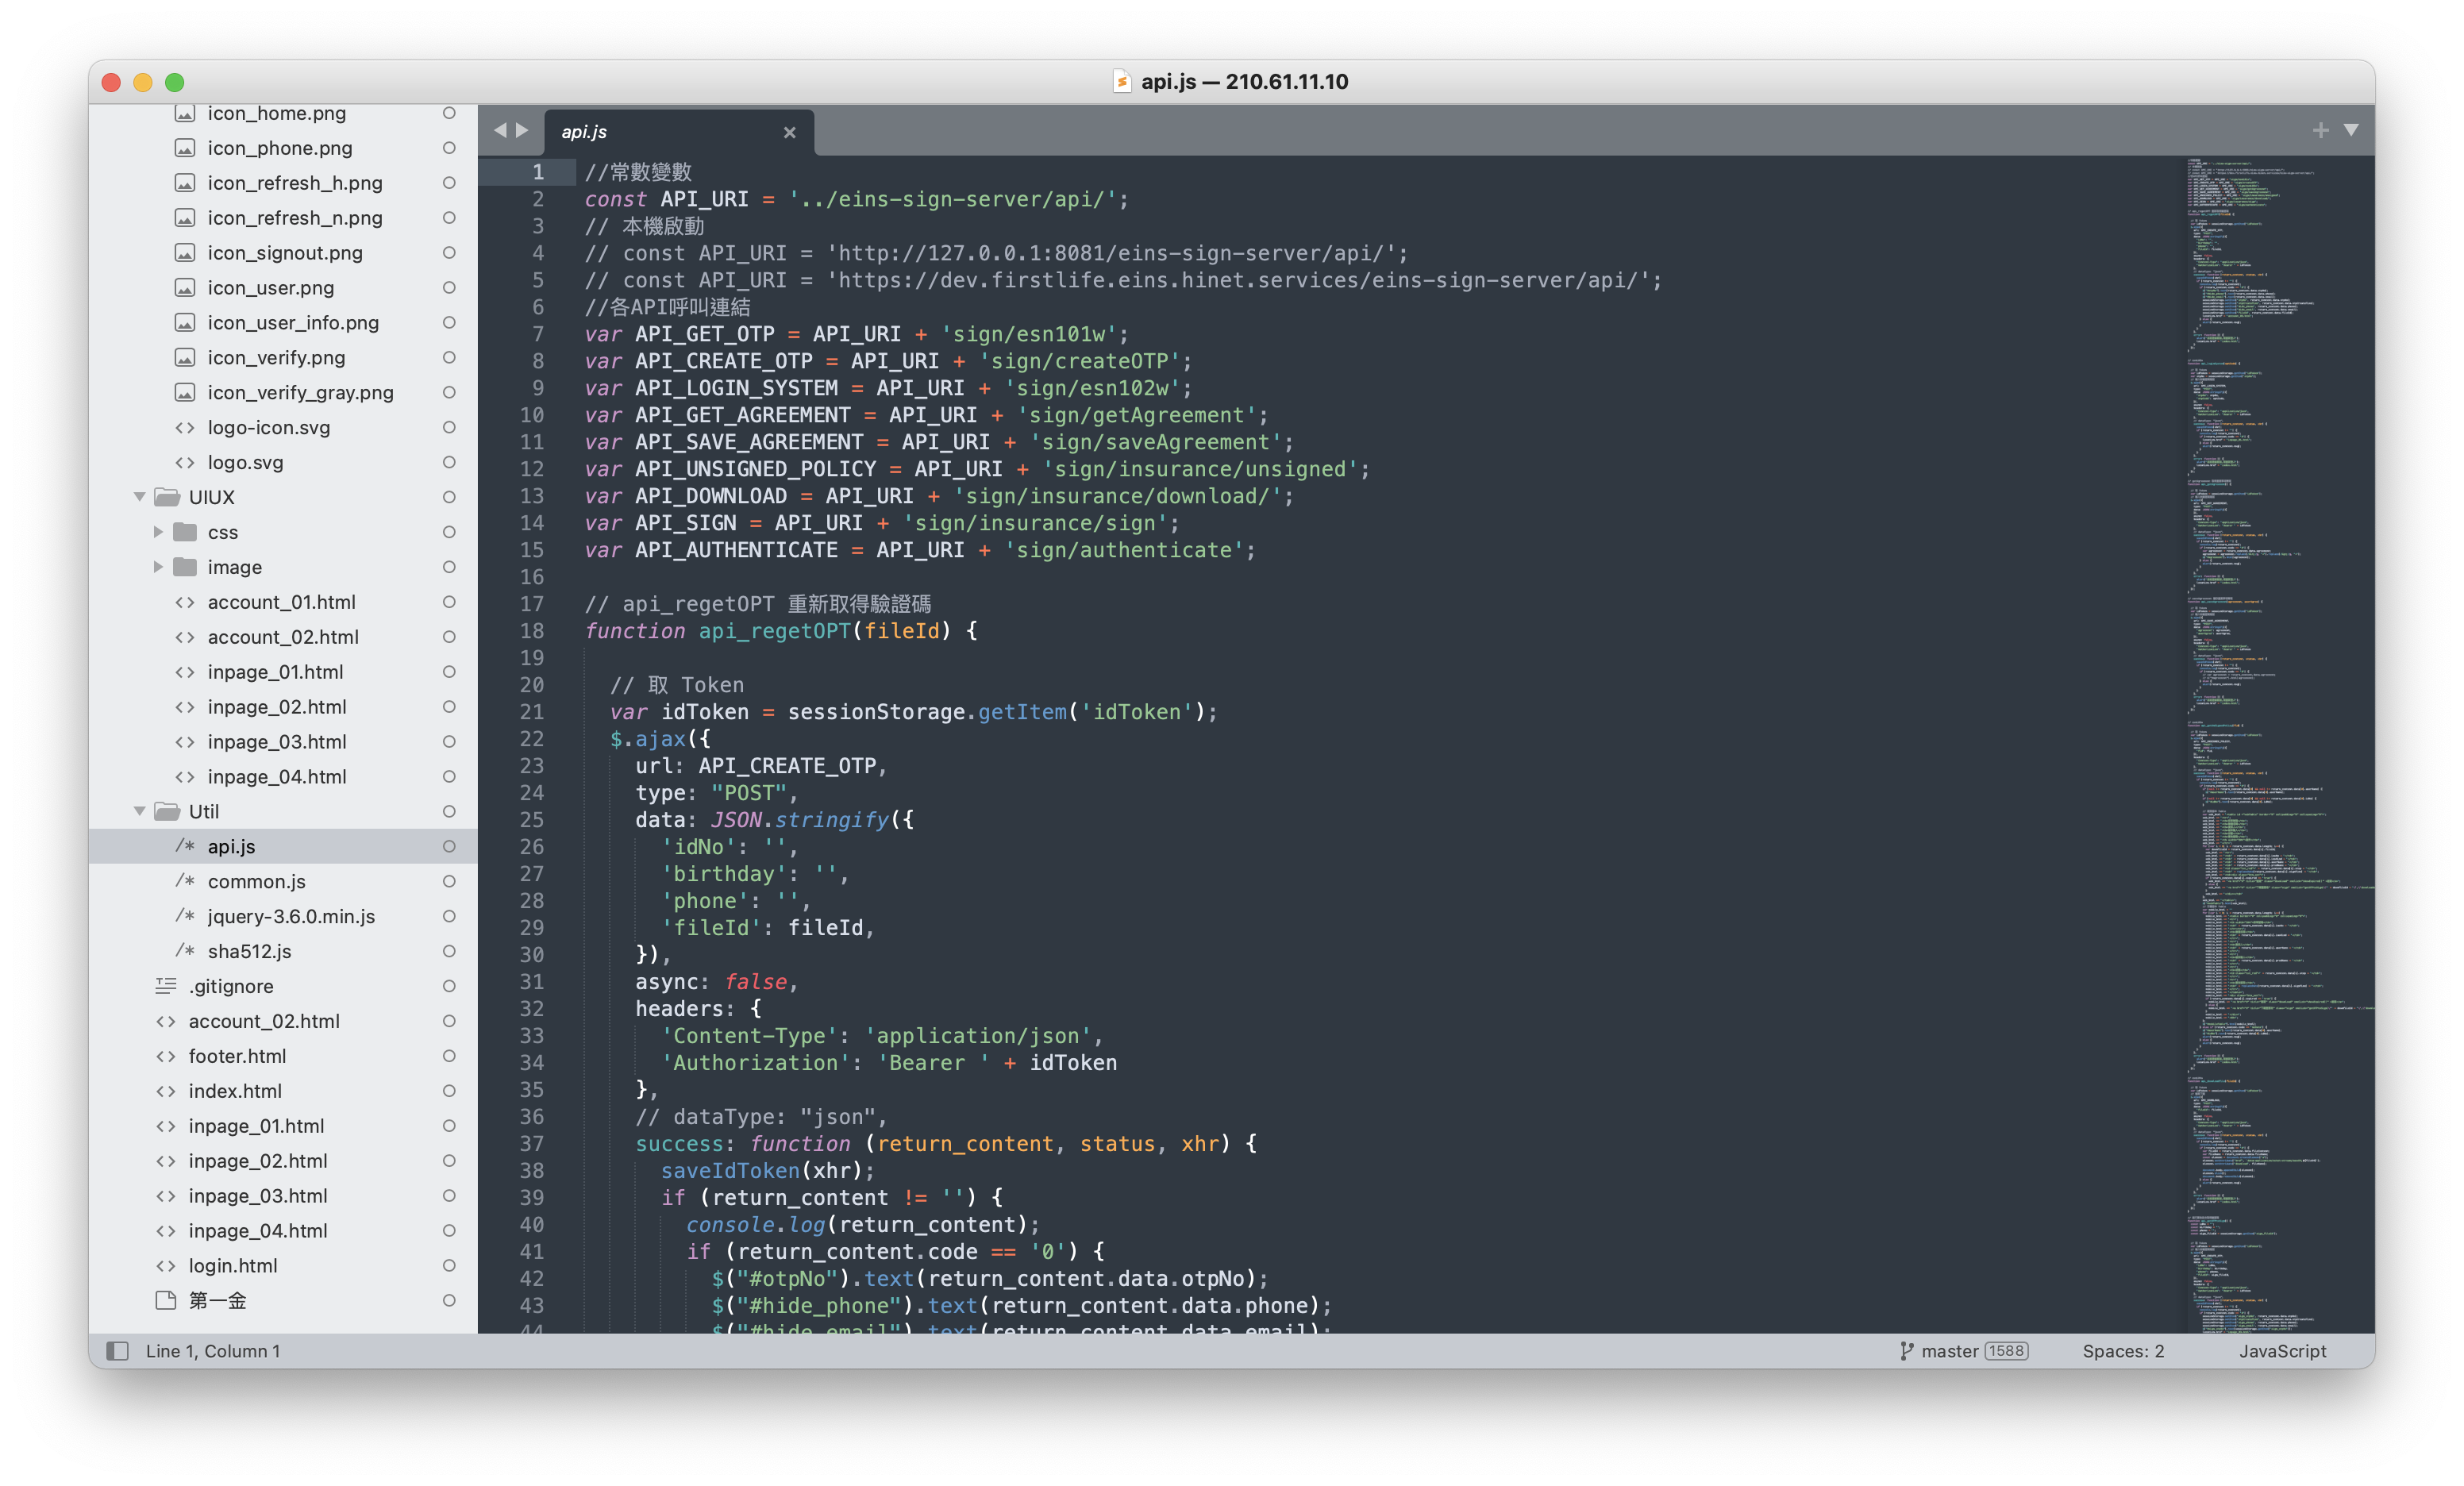Viewport: 2464px width, 1486px height.
Task: Open inpage_04.html at root level
Action: tap(258, 1231)
